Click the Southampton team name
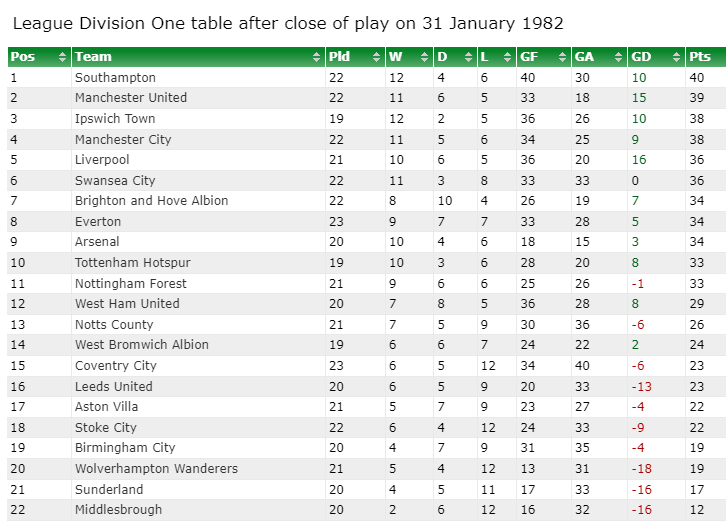Image resolution: width=726 pixels, height=532 pixels. pos(115,77)
